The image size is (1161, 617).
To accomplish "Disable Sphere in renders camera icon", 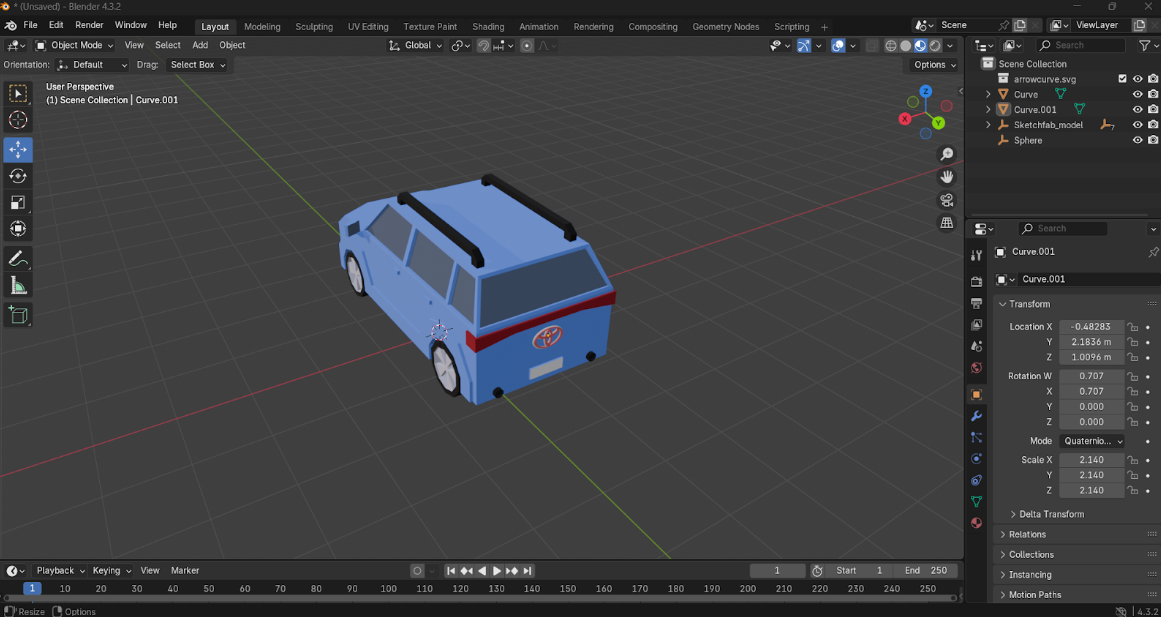I will 1153,140.
